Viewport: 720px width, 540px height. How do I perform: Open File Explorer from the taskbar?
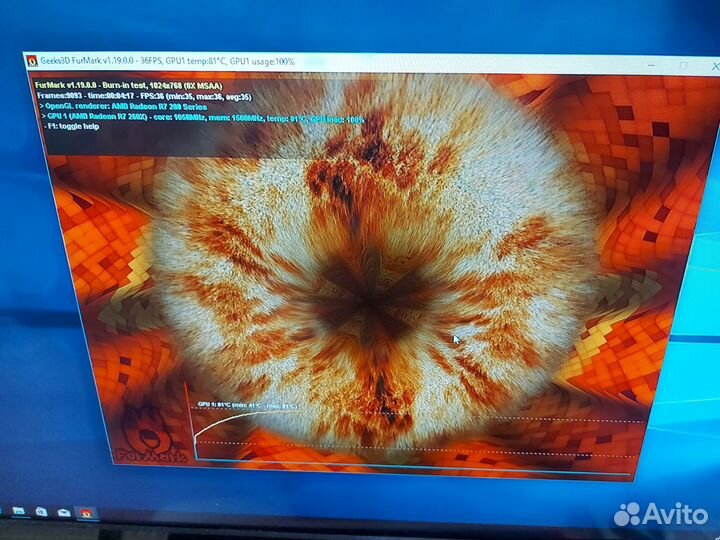pyautogui.click(x=18, y=511)
